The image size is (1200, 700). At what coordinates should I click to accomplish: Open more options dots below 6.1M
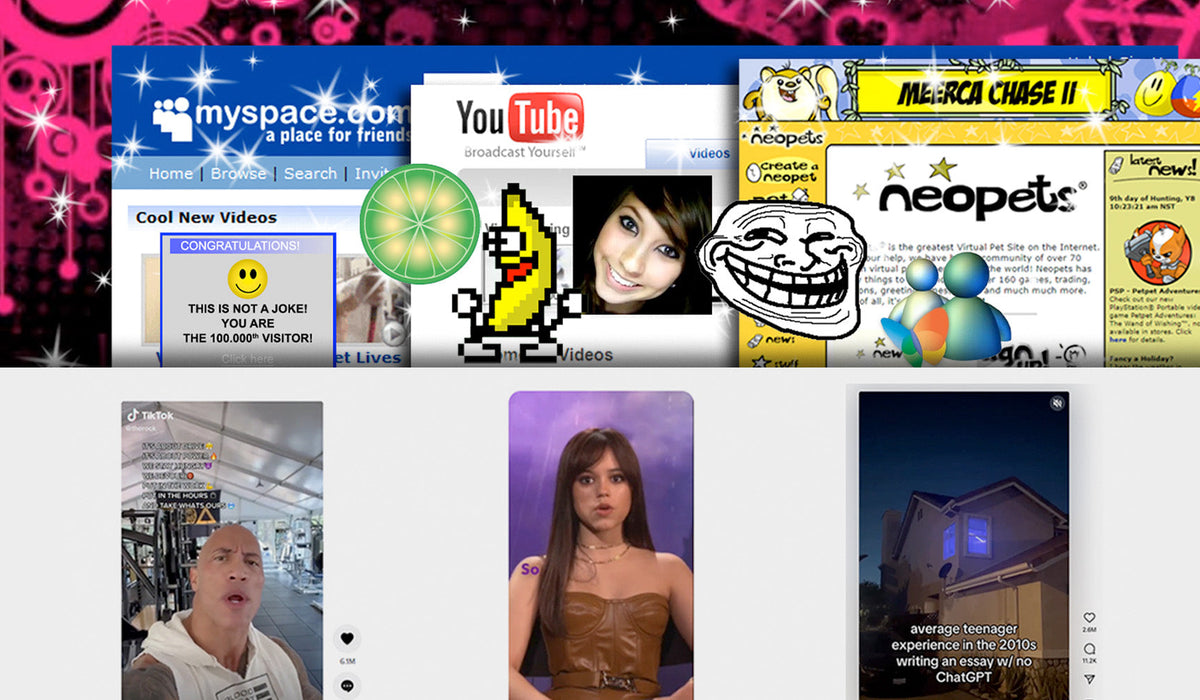point(347,686)
